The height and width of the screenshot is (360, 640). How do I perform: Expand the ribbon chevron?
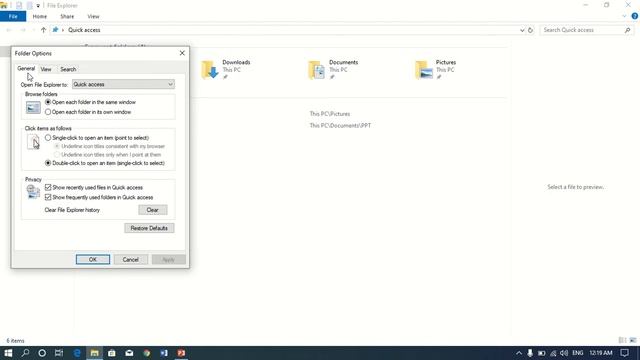(624, 16)
